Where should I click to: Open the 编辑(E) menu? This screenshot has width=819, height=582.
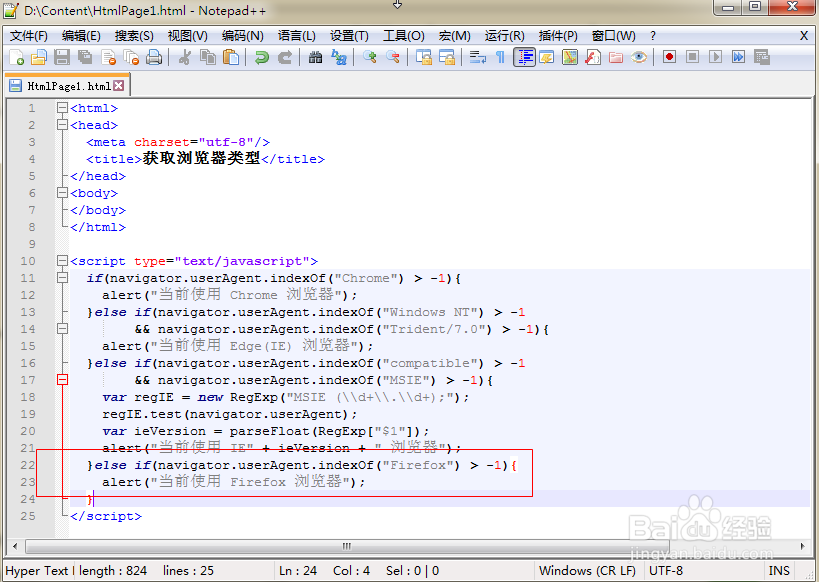coord(81,36)
